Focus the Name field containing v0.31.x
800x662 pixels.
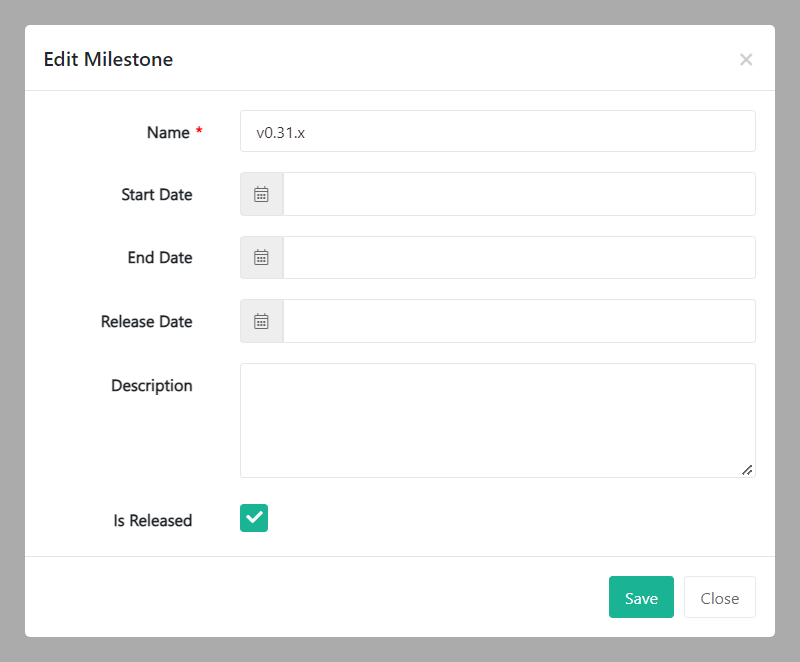(x=497, y=131)
